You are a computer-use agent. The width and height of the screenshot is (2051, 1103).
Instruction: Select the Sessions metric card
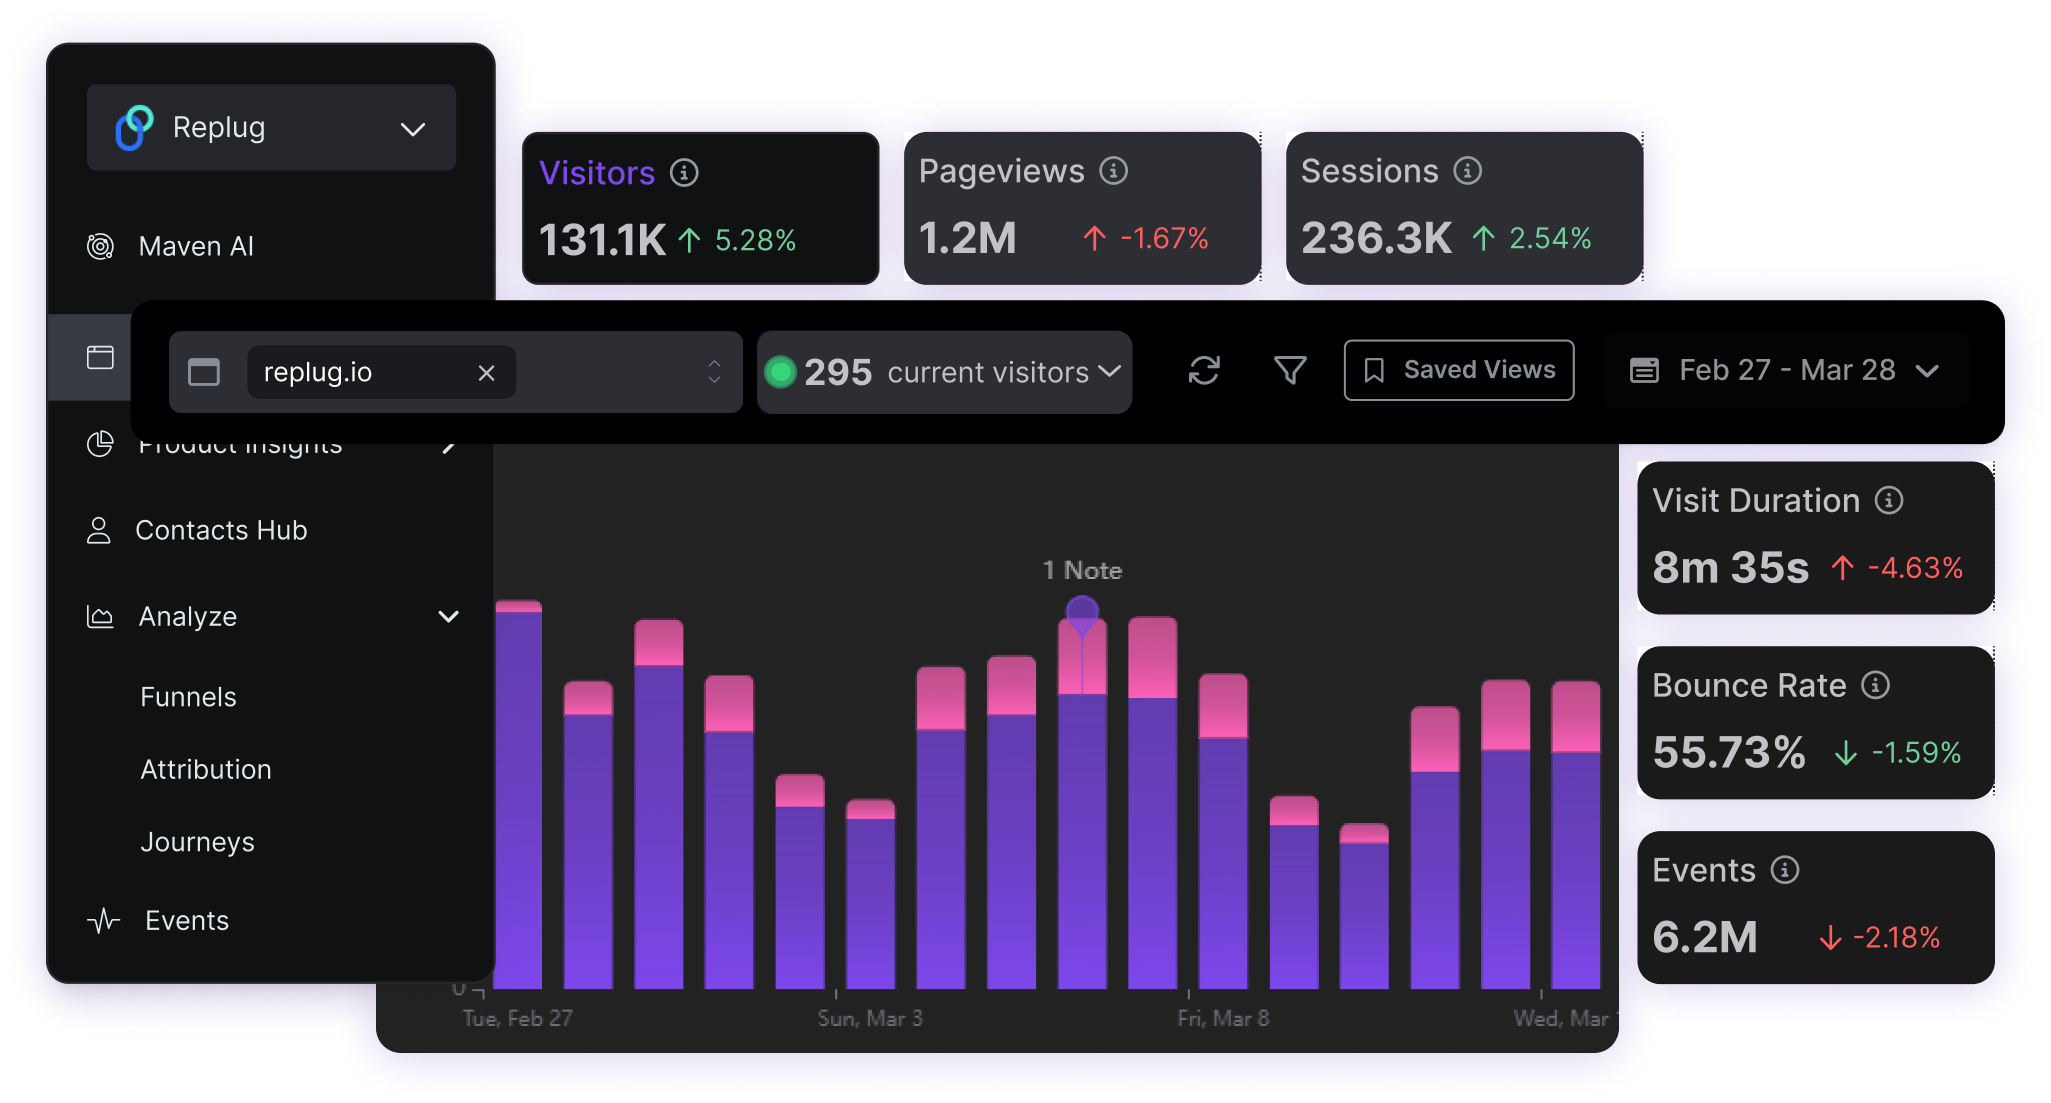[x=1464, y=208]
